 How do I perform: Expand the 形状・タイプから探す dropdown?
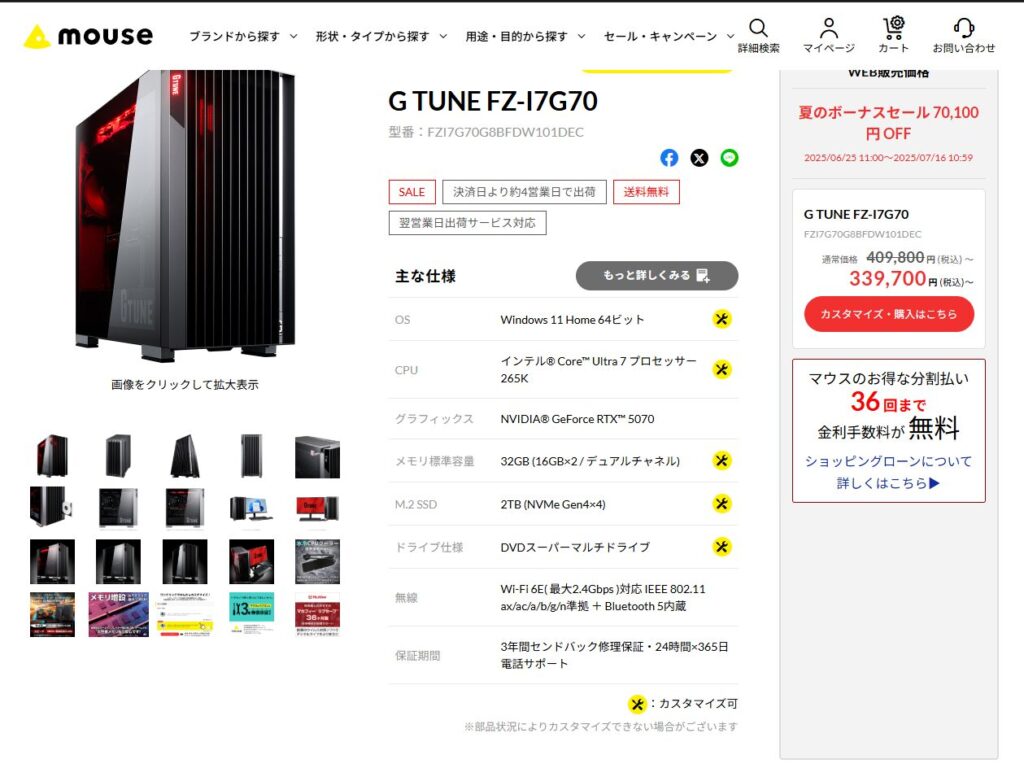click(x=381, y=37)
